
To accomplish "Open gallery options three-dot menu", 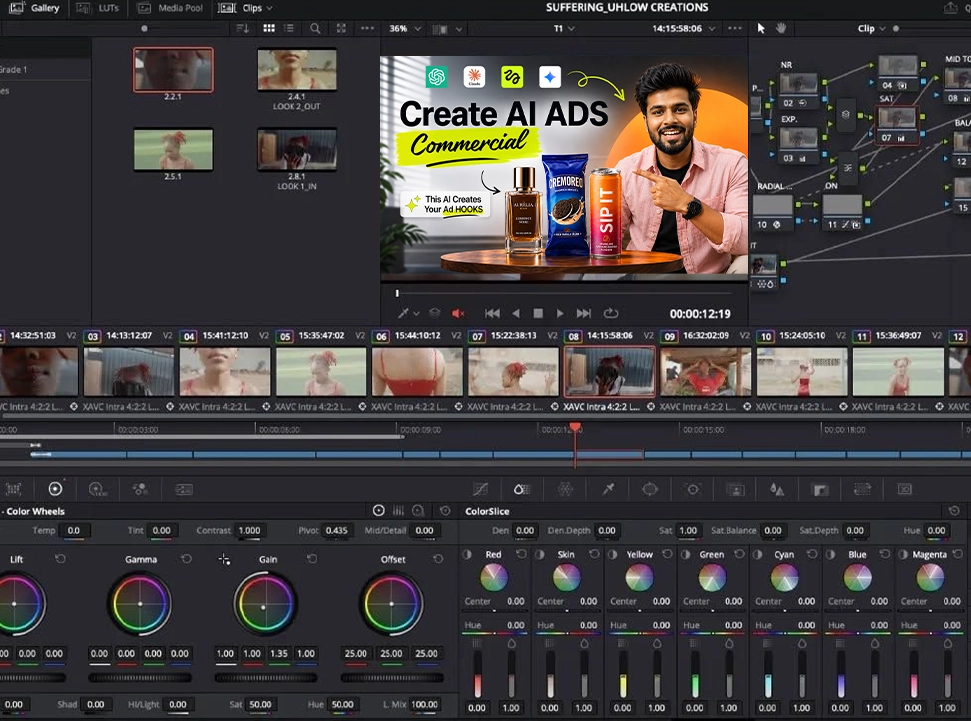I will tap(367, 28).
